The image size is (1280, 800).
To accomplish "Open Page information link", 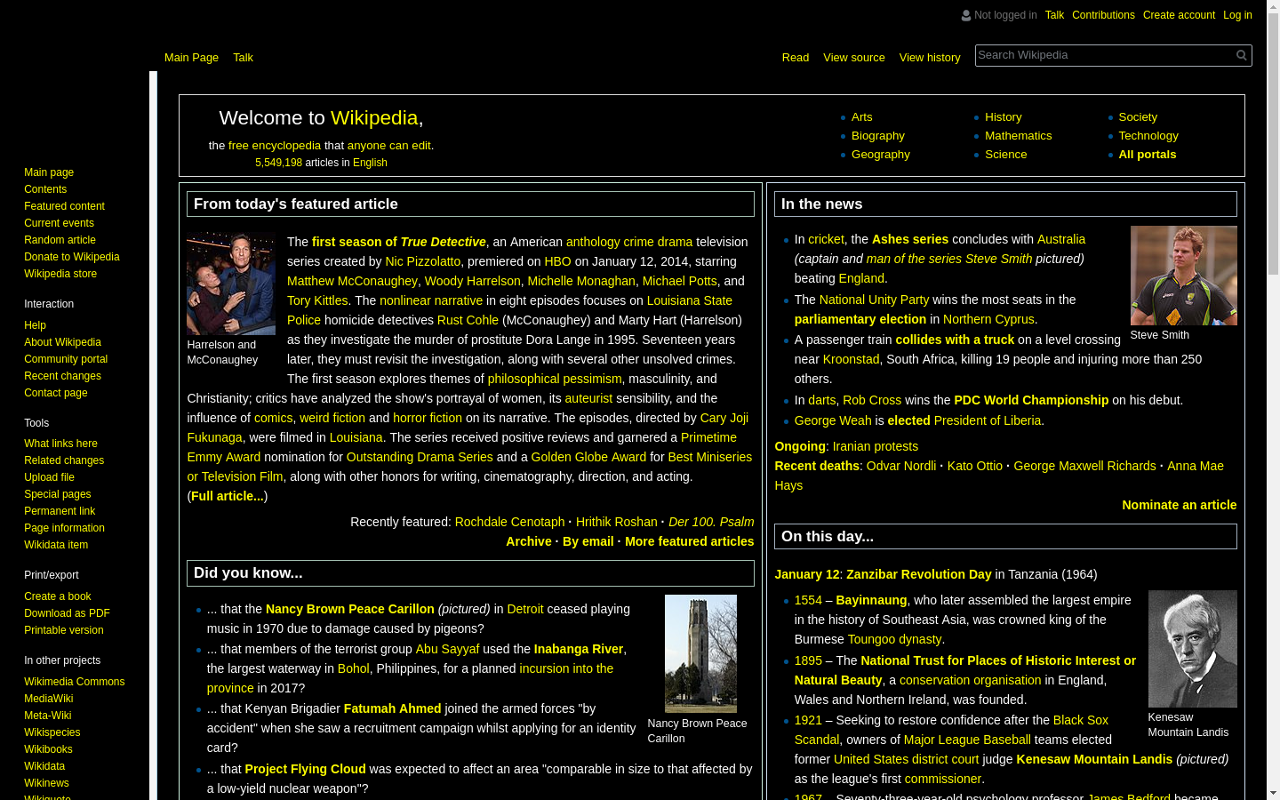I will tap(64, 529).
